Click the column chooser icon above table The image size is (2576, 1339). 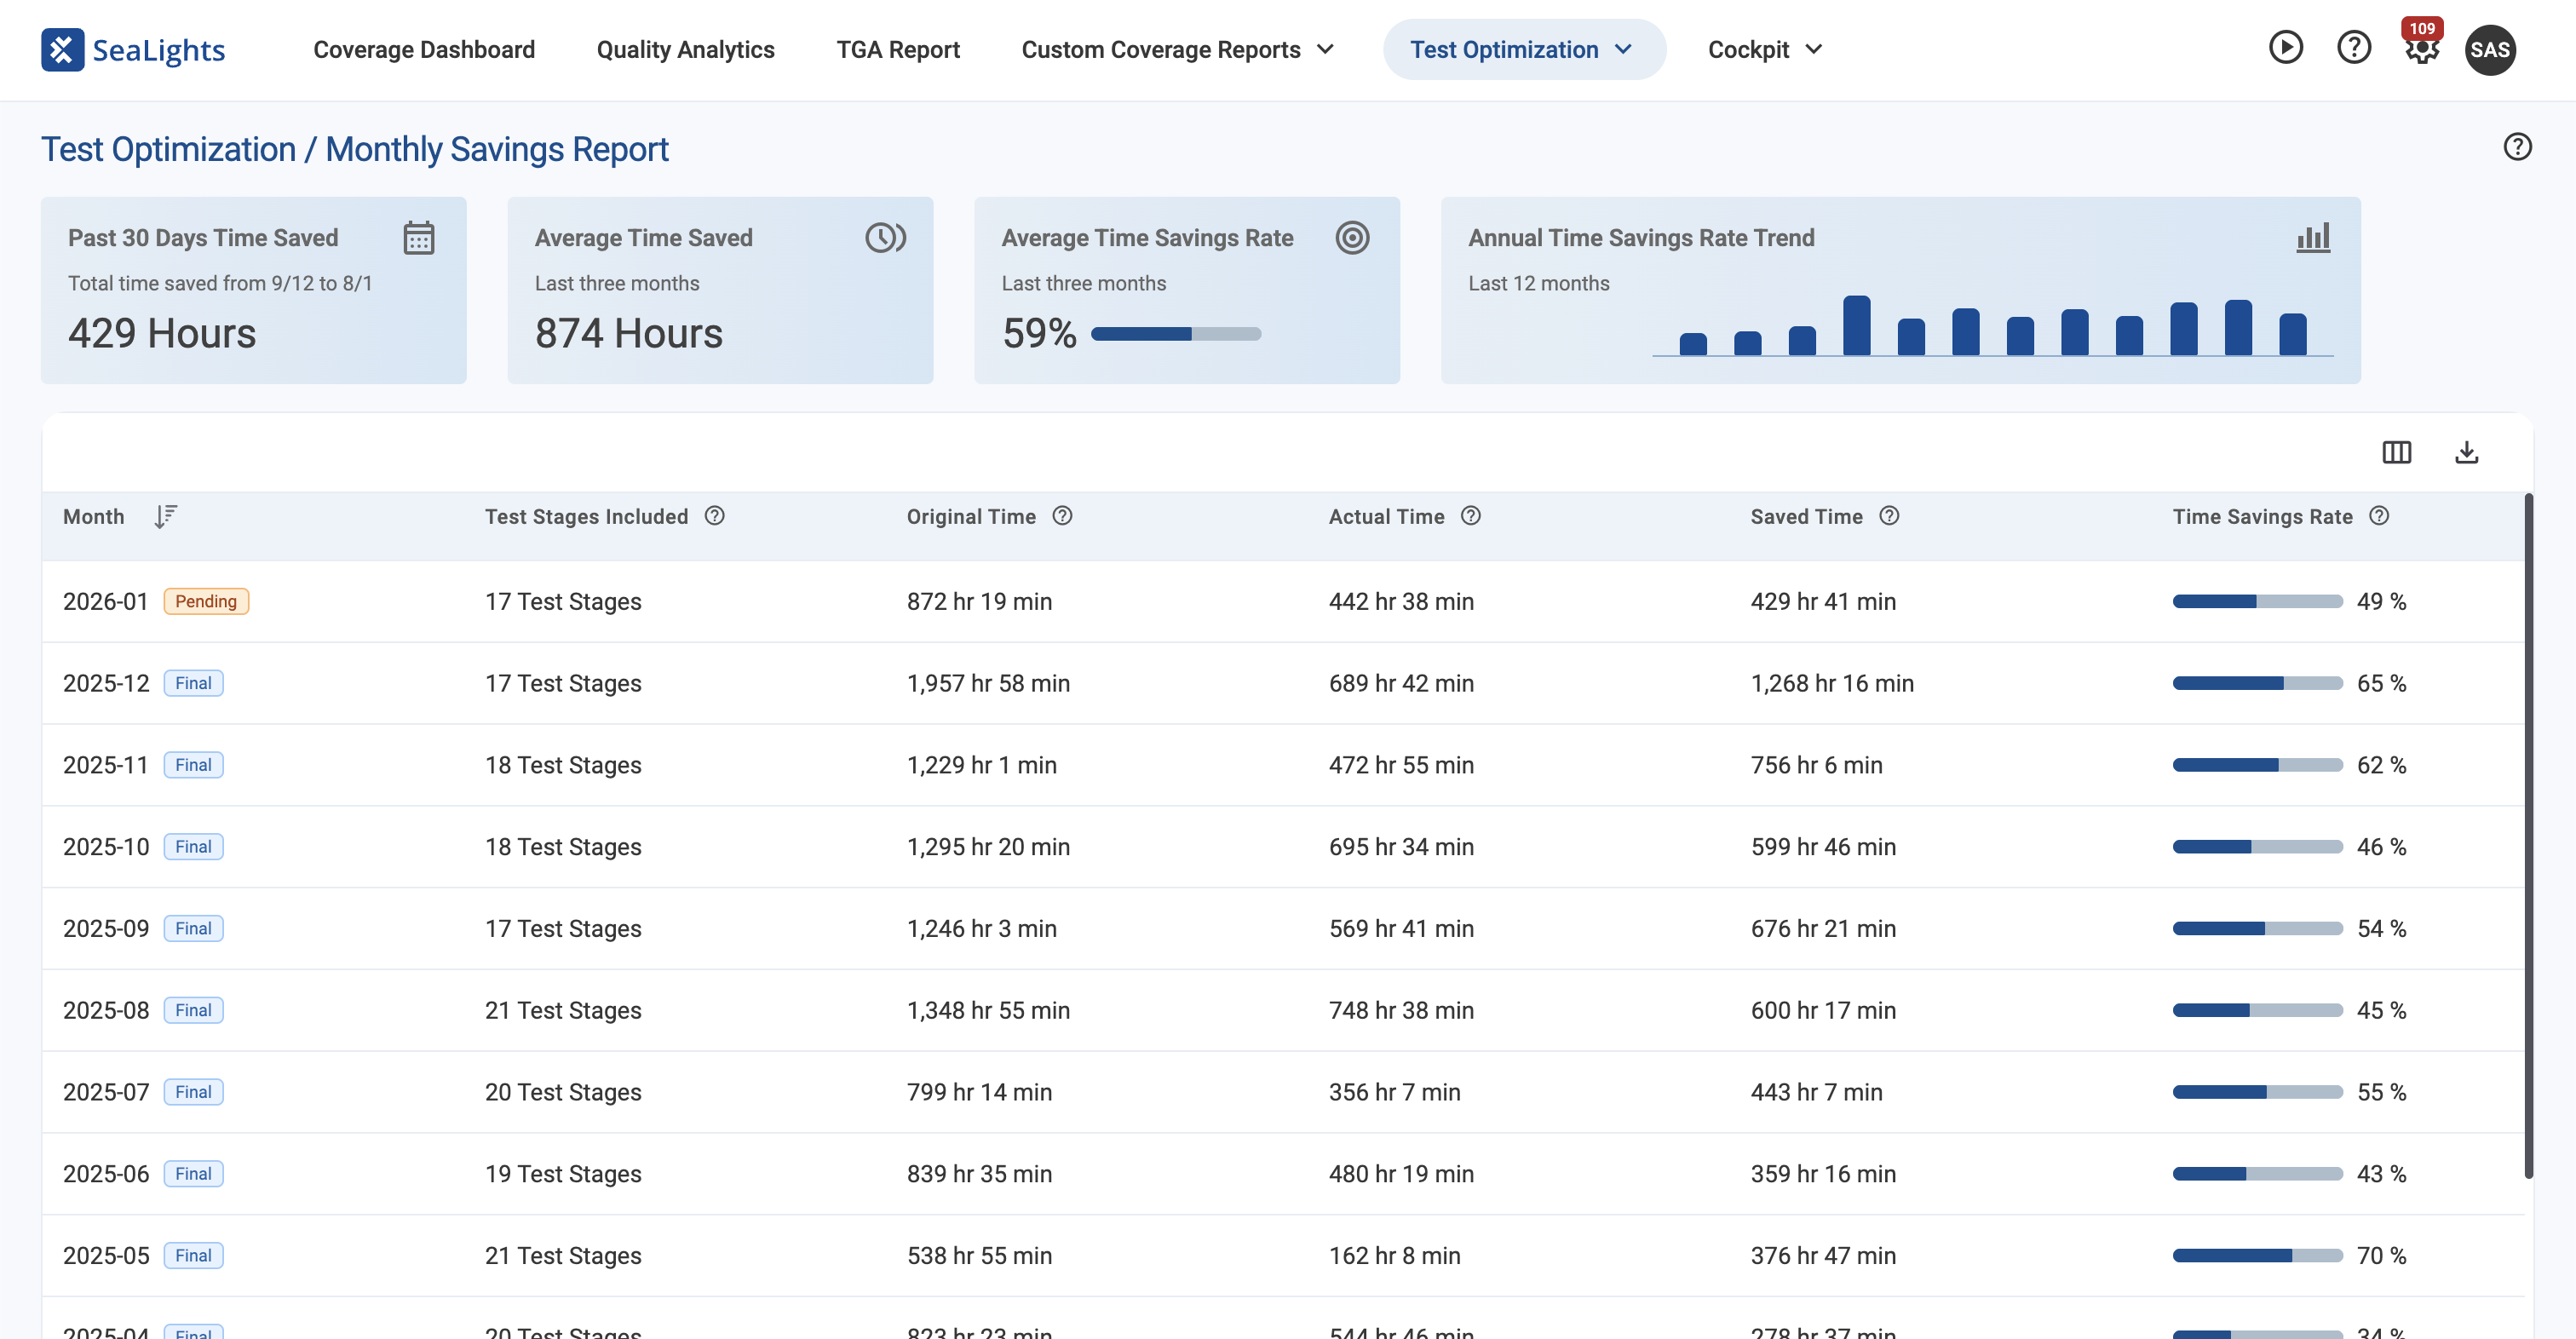[x=2396, y=452]
